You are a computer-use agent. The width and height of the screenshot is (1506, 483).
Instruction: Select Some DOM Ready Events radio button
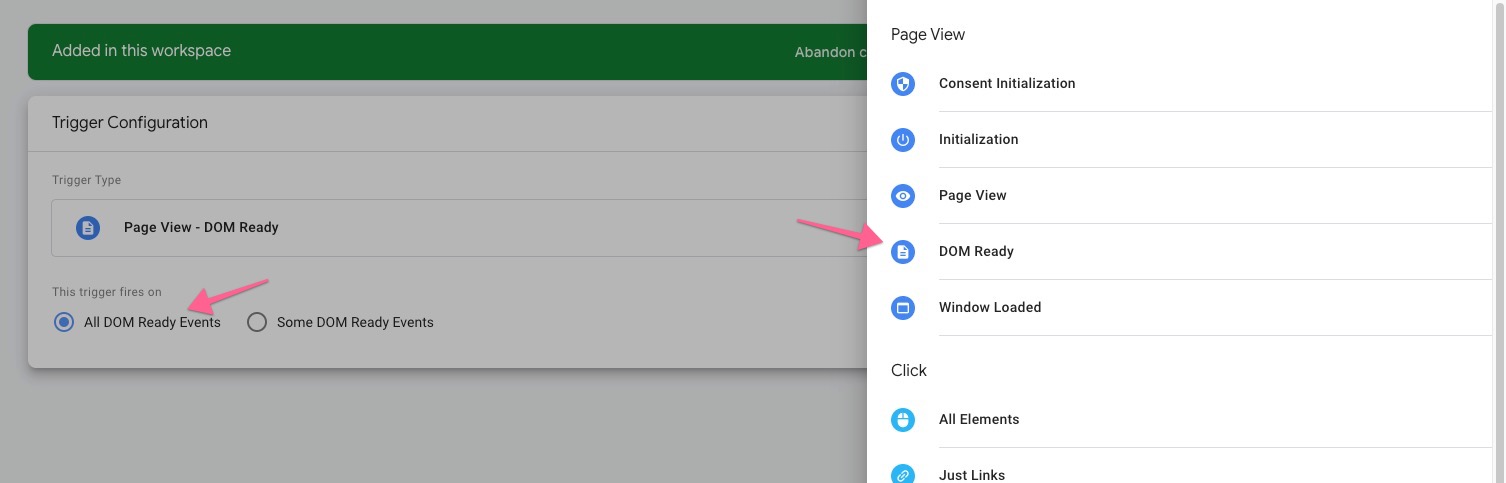pyautogui.click(x=257, y=322)
